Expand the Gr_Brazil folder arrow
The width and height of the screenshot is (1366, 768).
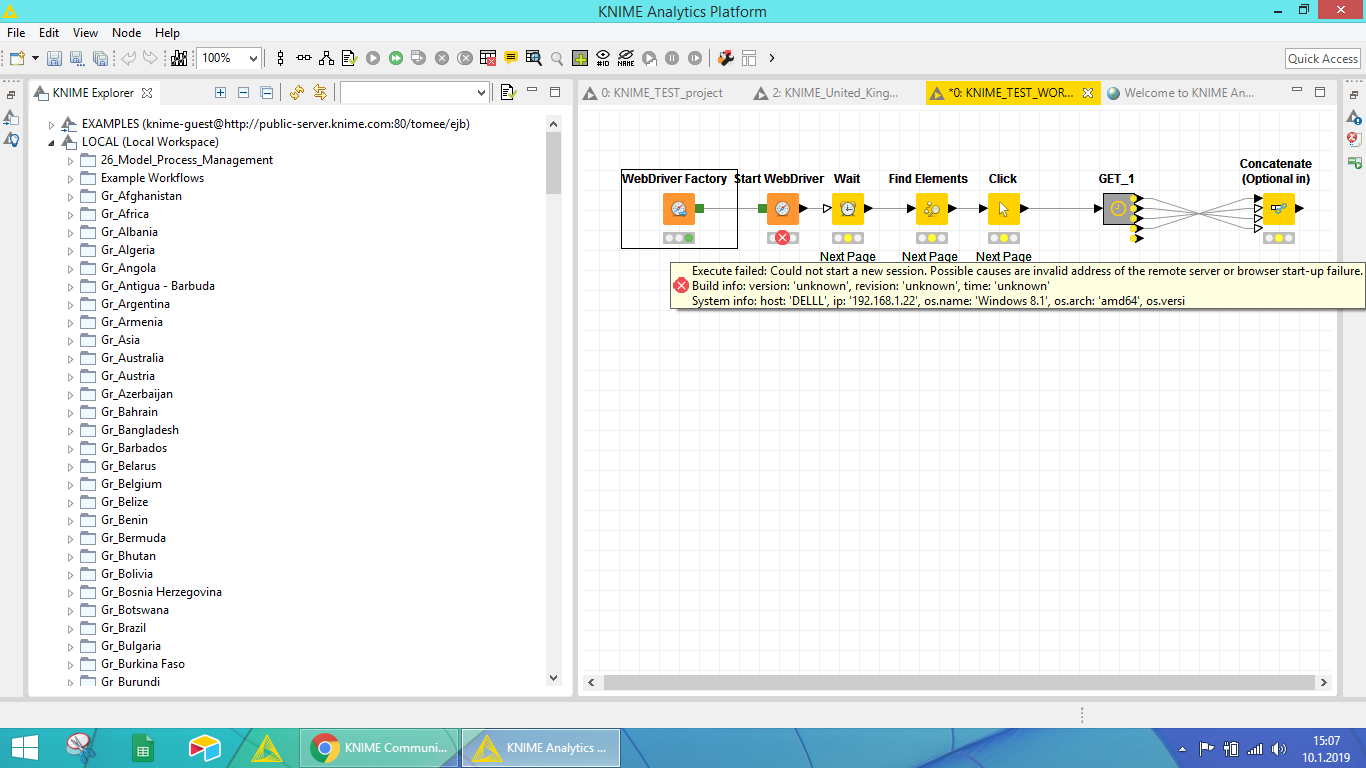tap(70, 629)
